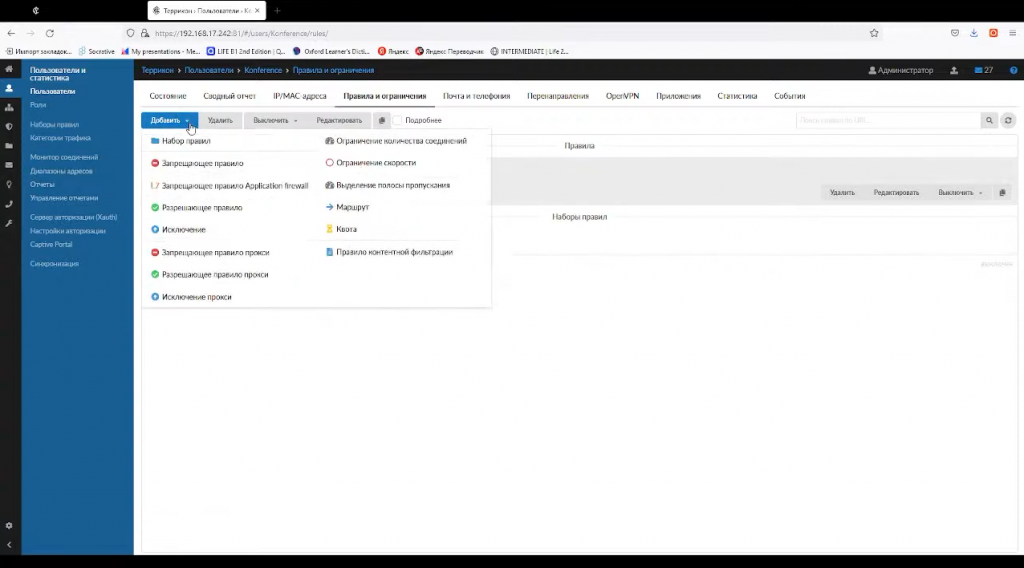Open the mail sidebar icon
Screen dimensions: 1024x568
tap(9, 165)
